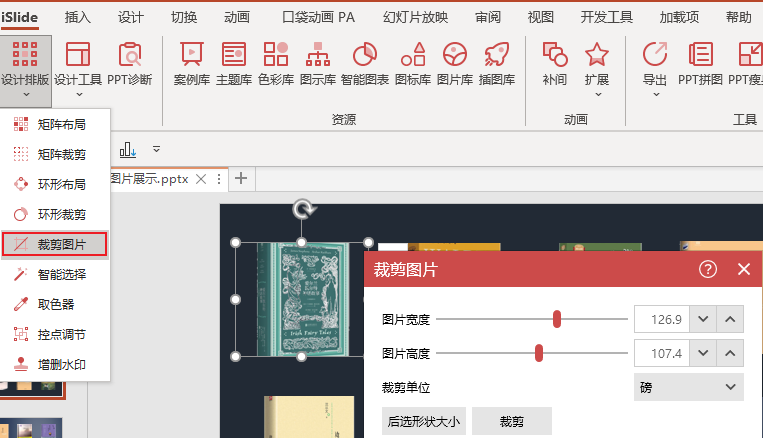
Task: Run PPT诊断 diagnosis tool
Action: click(130, 64)
